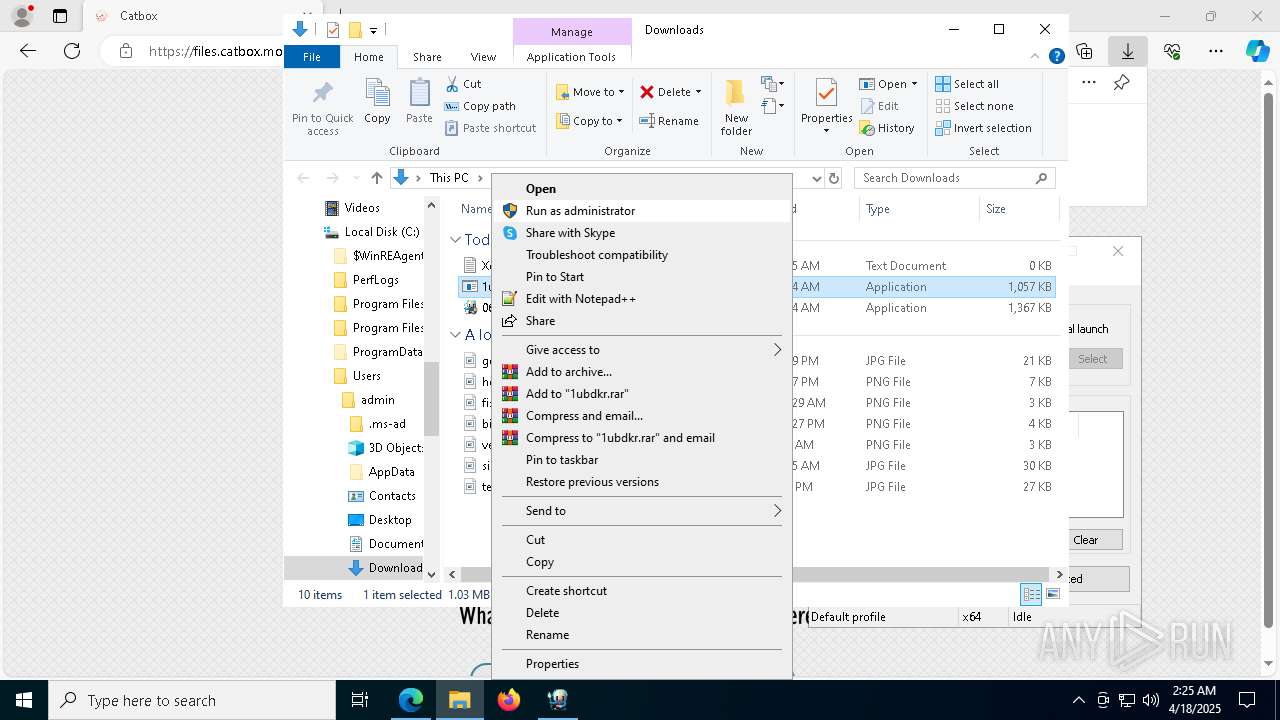Choose Edit with Notepad++
Image resolution: width=1280 pixels, height=720 pixels.
[642, 298]
